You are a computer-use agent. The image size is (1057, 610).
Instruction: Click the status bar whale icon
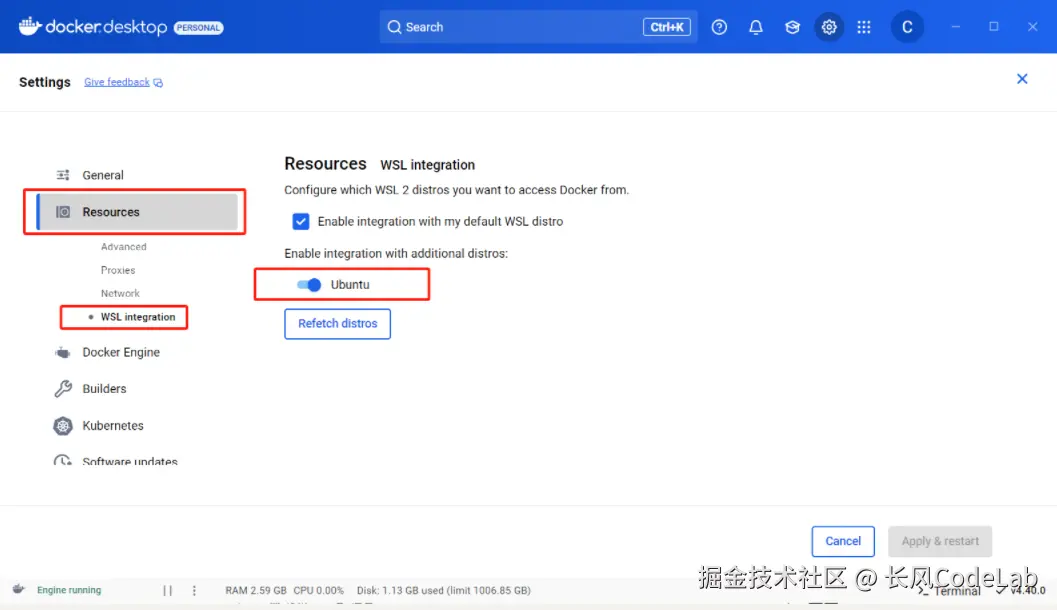pos(19,589)
